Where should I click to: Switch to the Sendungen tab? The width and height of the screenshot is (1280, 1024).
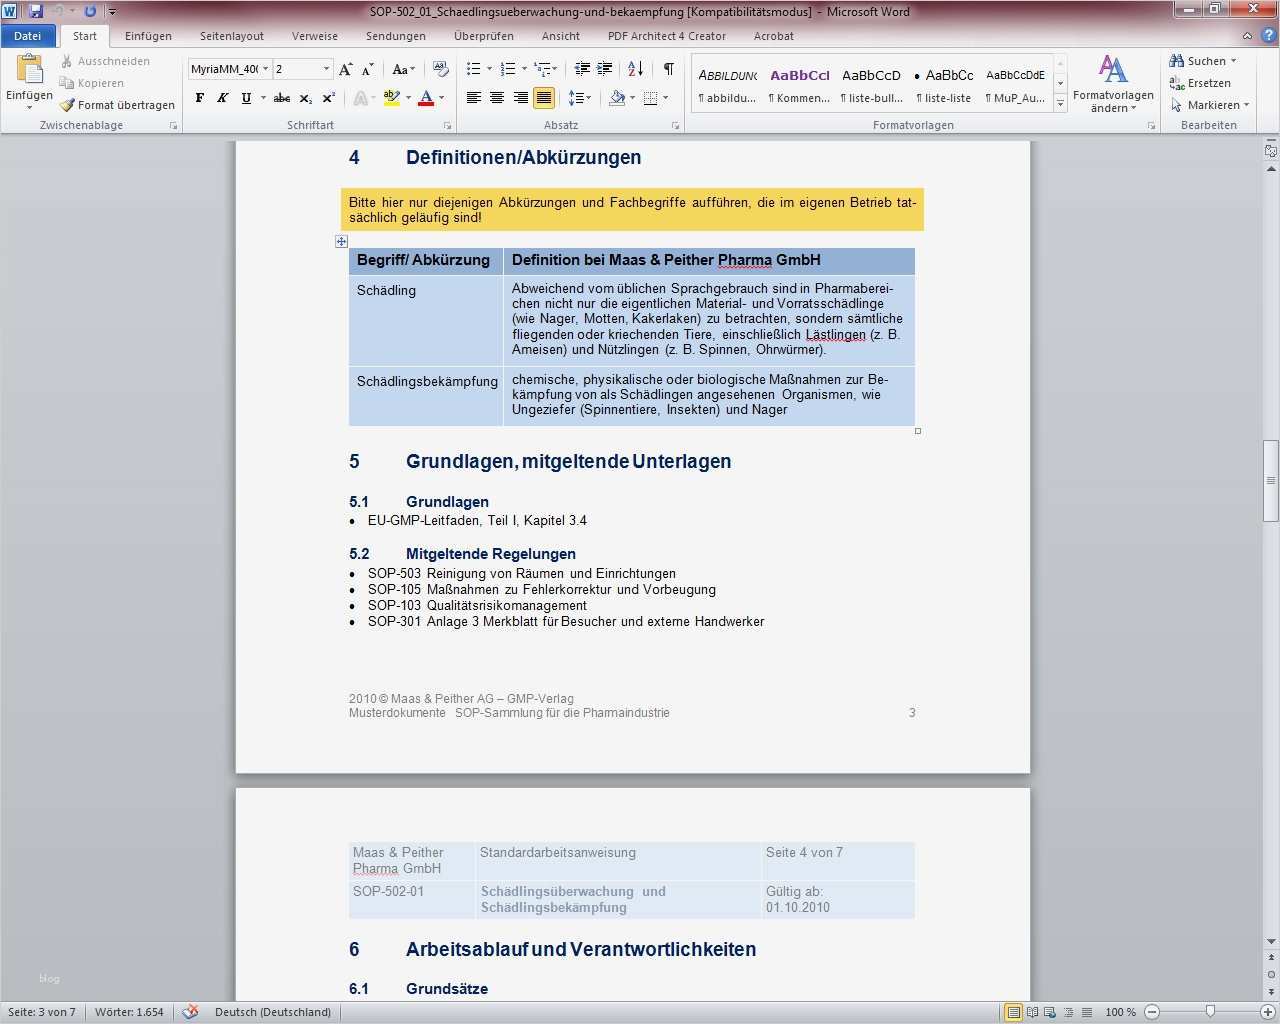(396, 36)
